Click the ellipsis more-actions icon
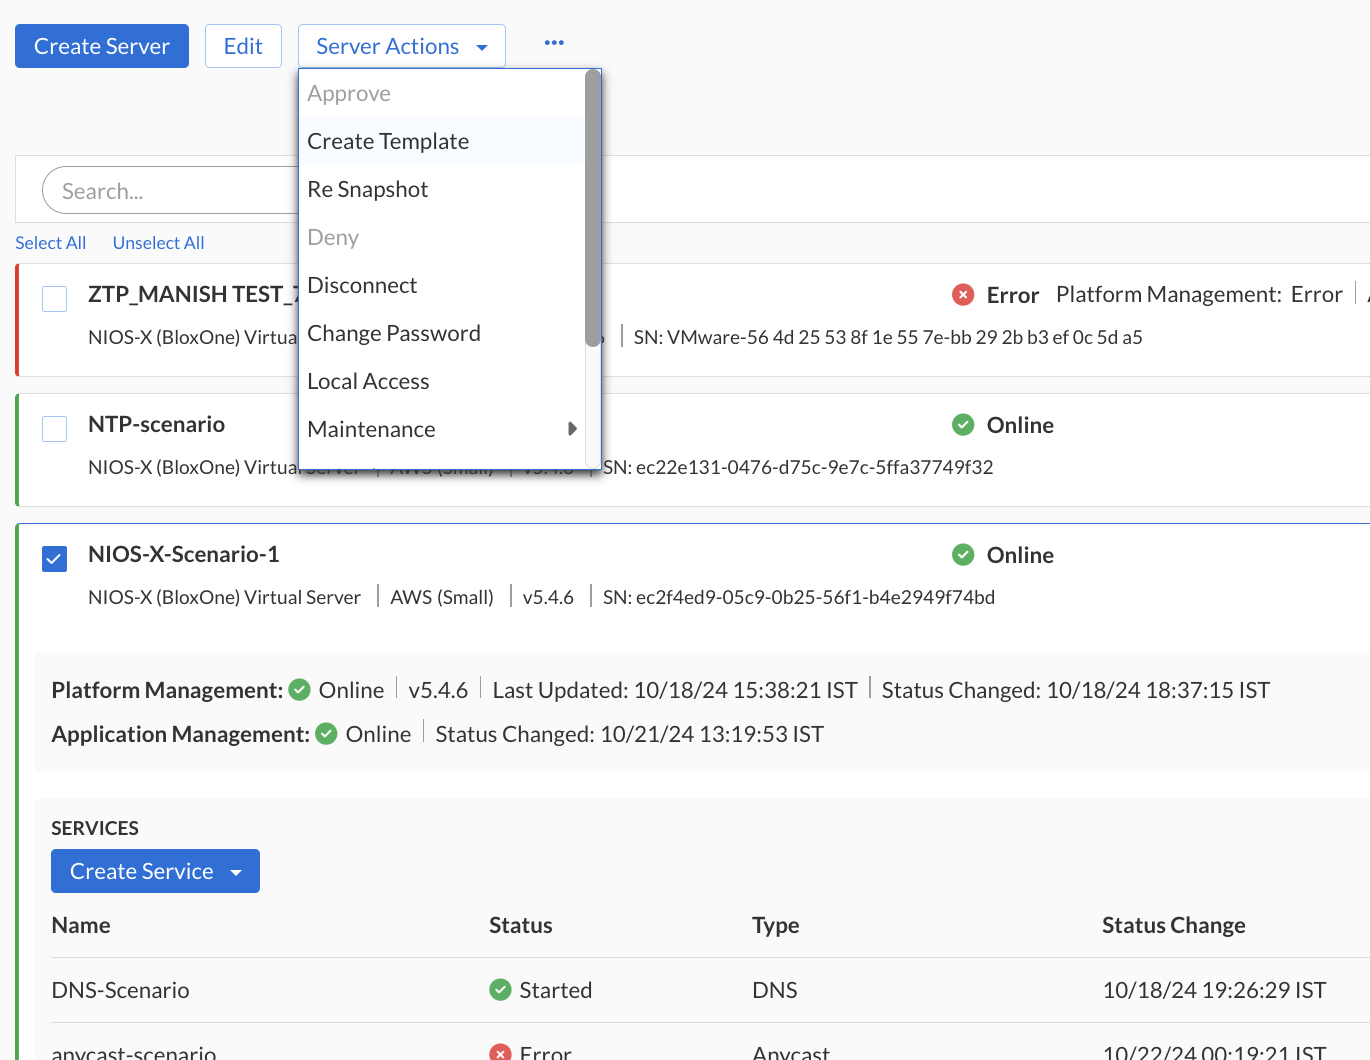The height and width of the screenshot is (1060, 1370). click(x=553, y=42)
